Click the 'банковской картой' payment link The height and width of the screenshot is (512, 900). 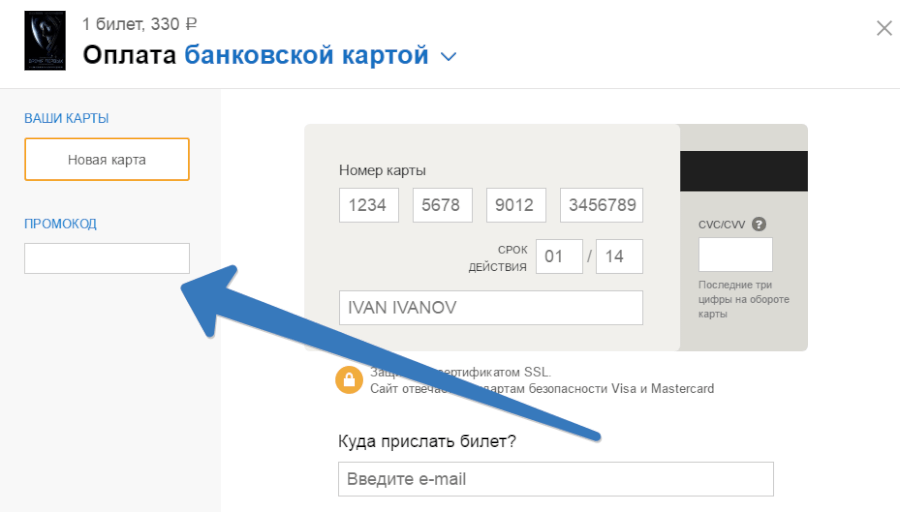(x=307, y=55)
